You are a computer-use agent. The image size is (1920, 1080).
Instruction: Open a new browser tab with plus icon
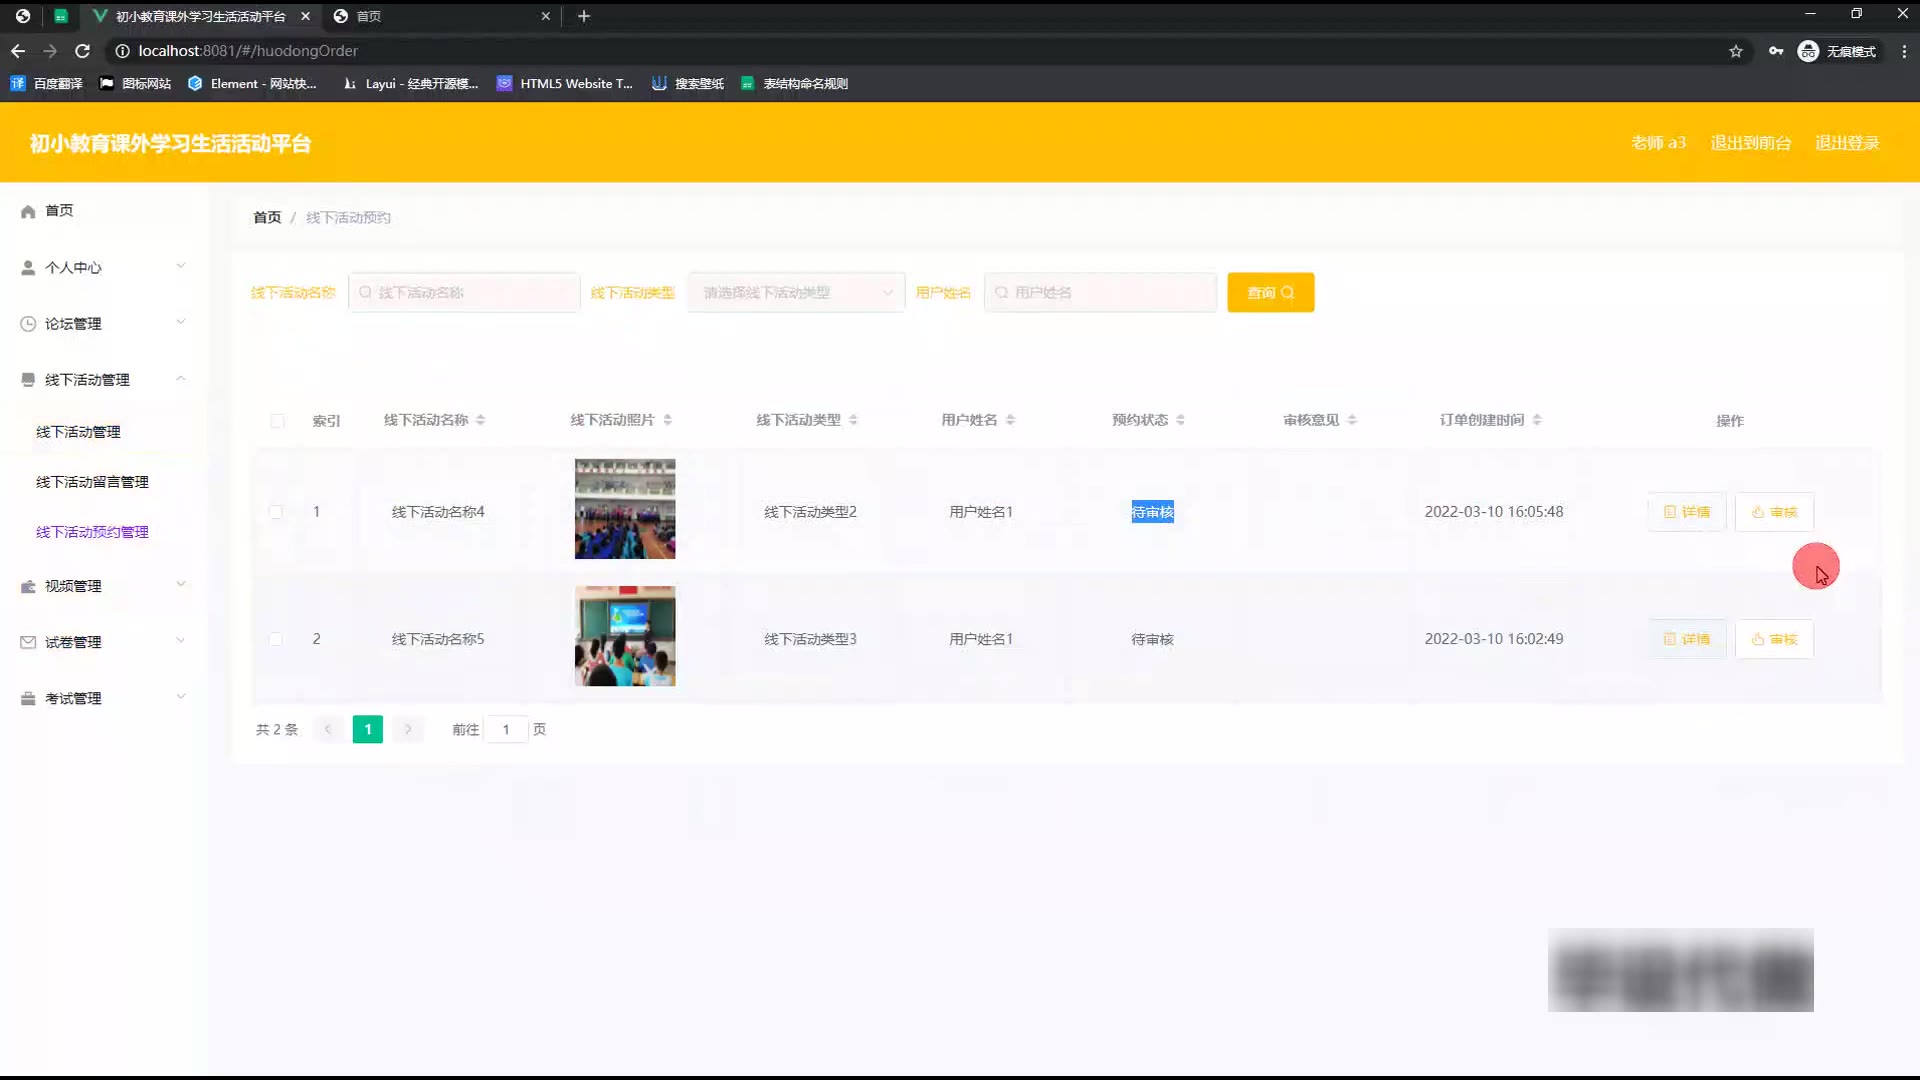click(584, 16)
